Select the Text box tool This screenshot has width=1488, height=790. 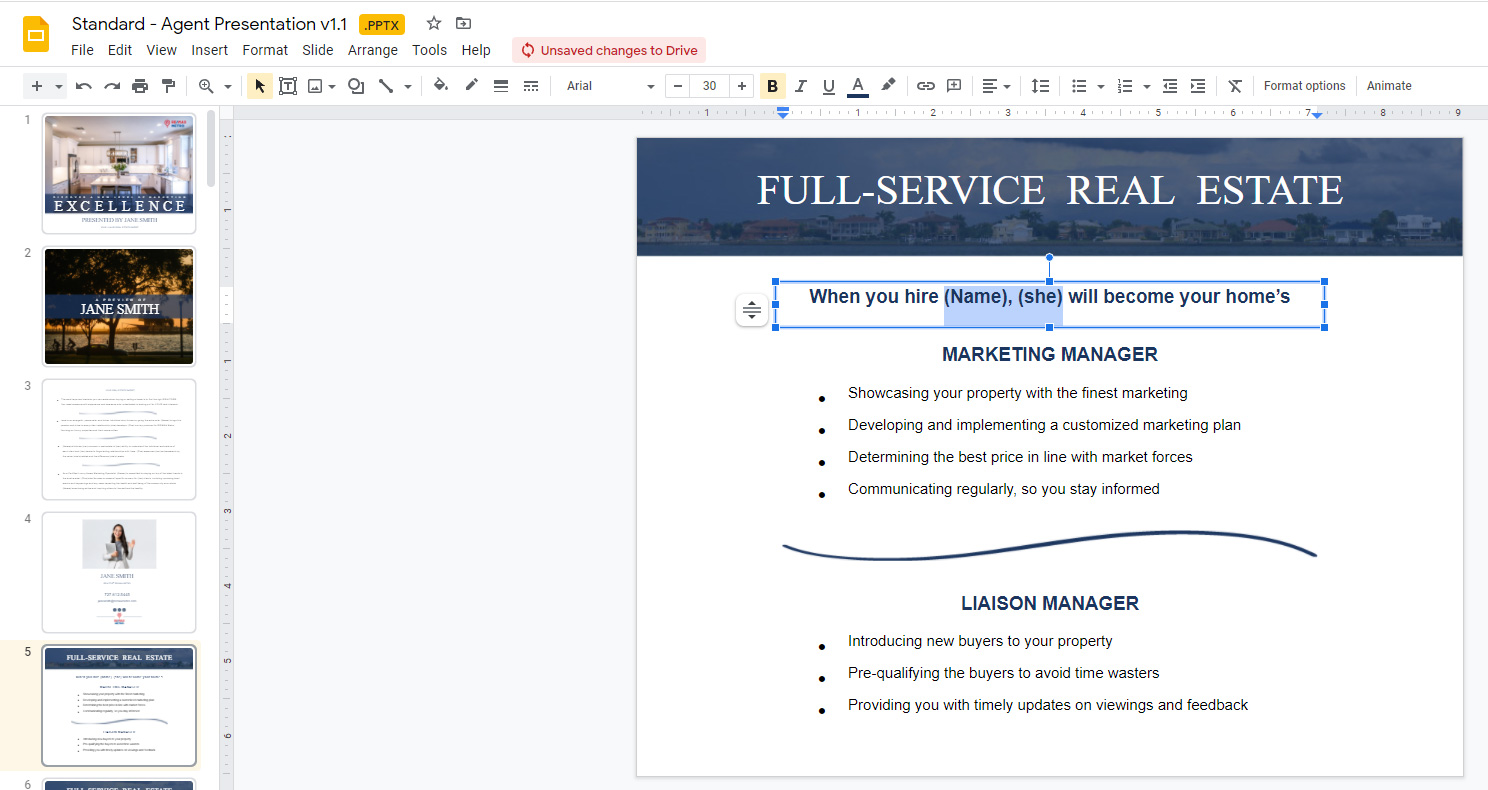click(x=288, y=86)
